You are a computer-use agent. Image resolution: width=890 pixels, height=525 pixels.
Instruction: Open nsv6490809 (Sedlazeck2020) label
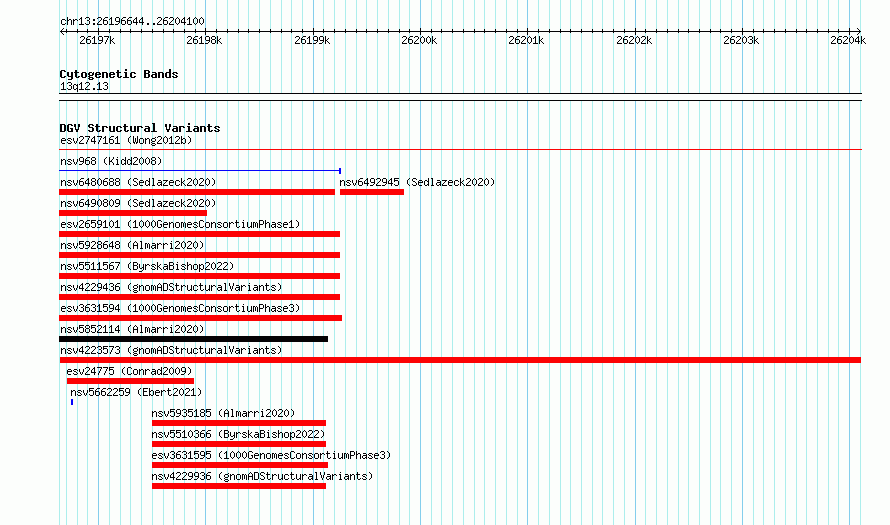click(138, 203)
